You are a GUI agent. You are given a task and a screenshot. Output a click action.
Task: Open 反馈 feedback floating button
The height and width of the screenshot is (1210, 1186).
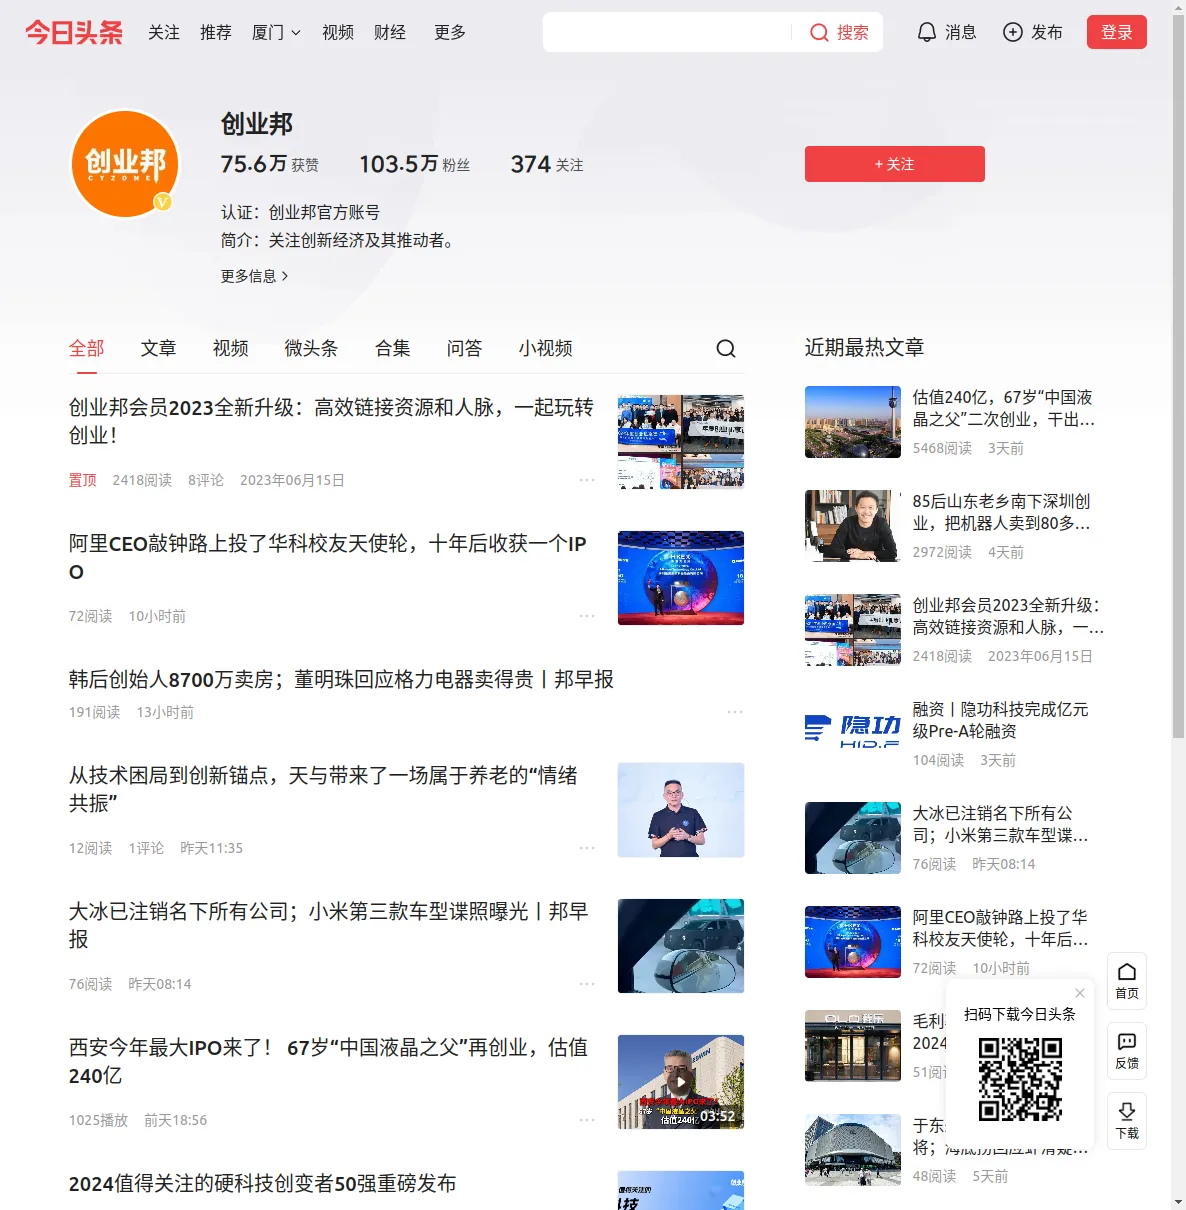(x=1127, y=1050)
